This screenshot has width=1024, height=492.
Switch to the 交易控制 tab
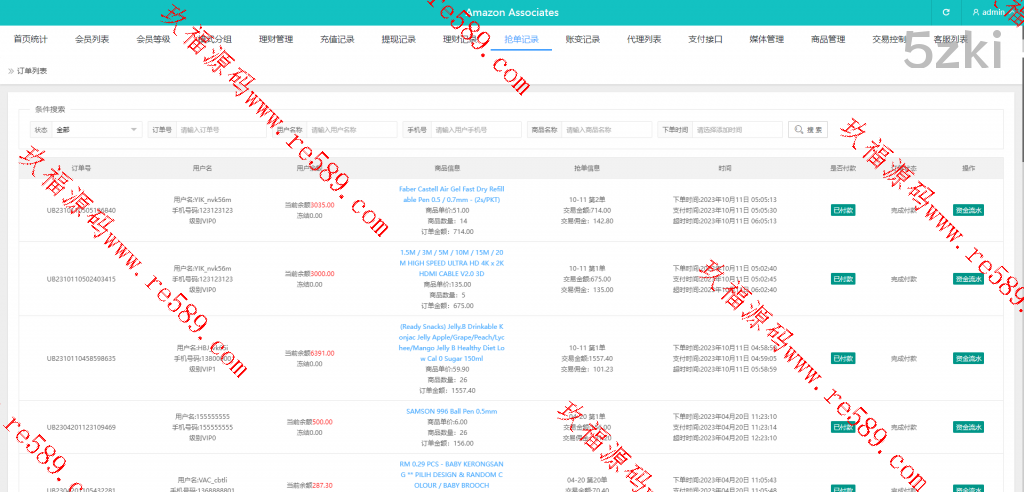[x=889, y=39]
